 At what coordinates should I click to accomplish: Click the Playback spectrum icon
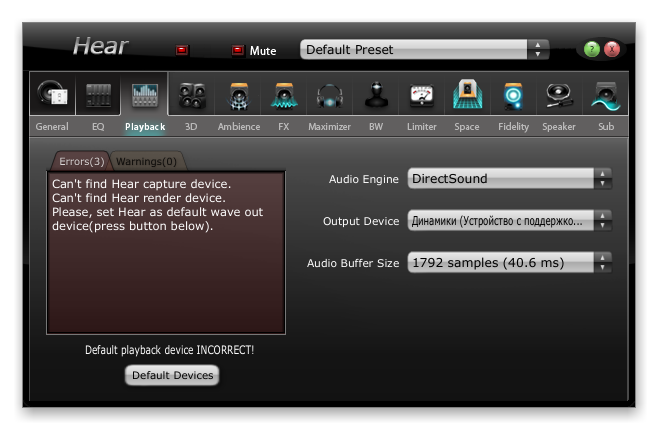pos(145,94)
